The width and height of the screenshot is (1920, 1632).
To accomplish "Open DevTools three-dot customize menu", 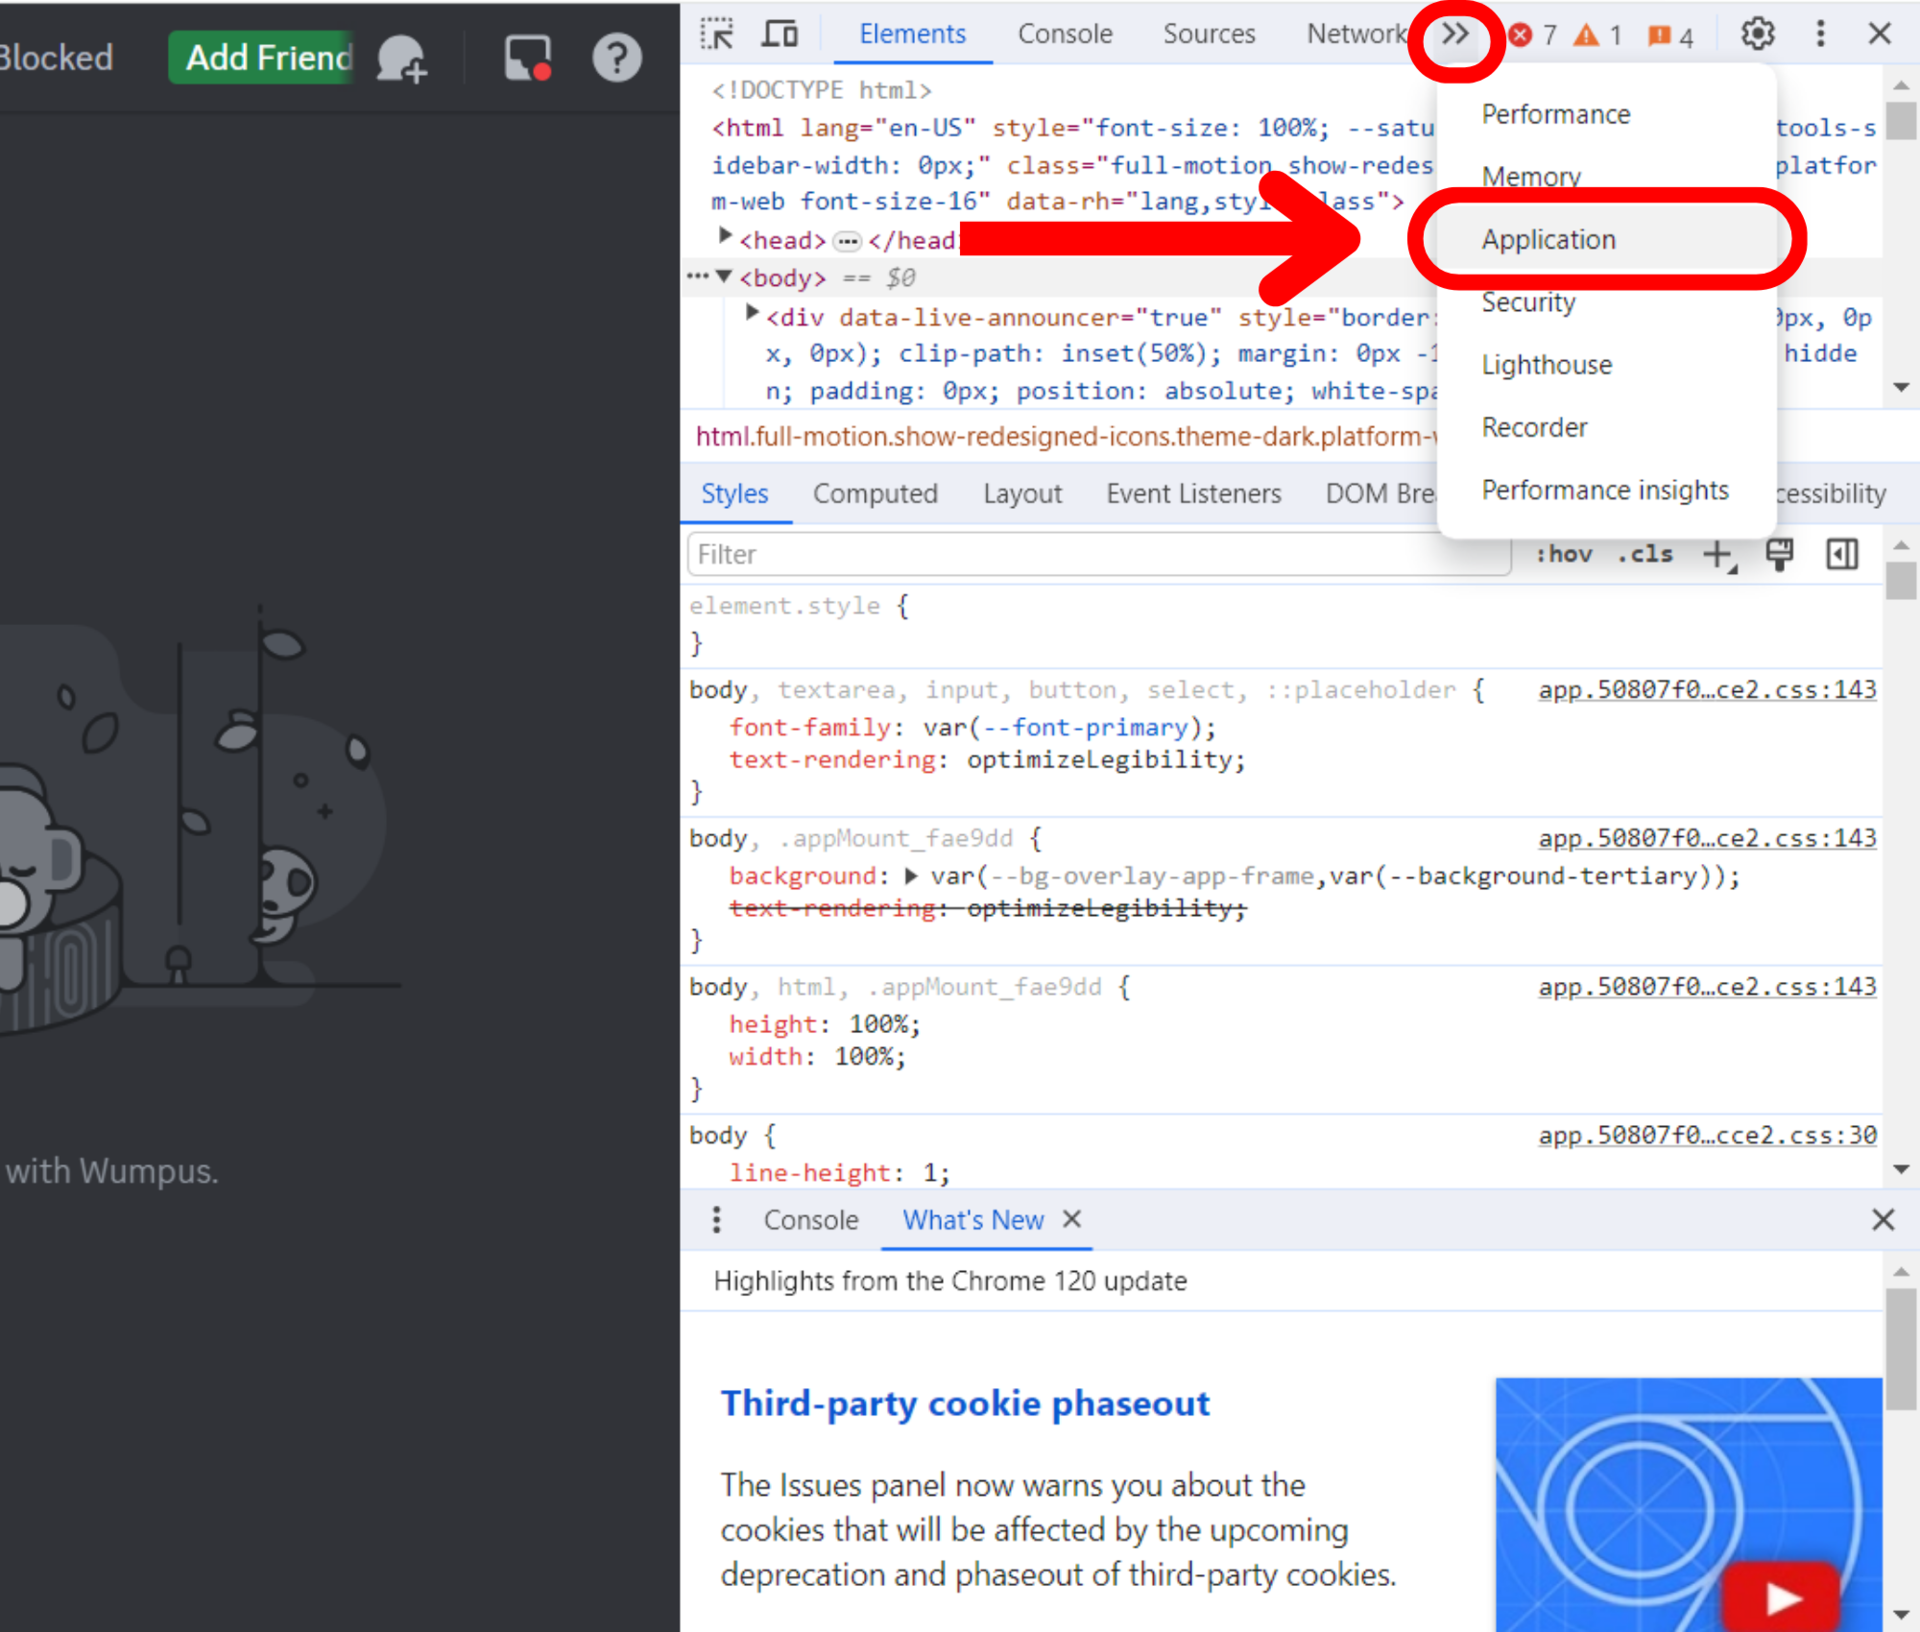I will pyautogui.click(x=1820, y=34).
